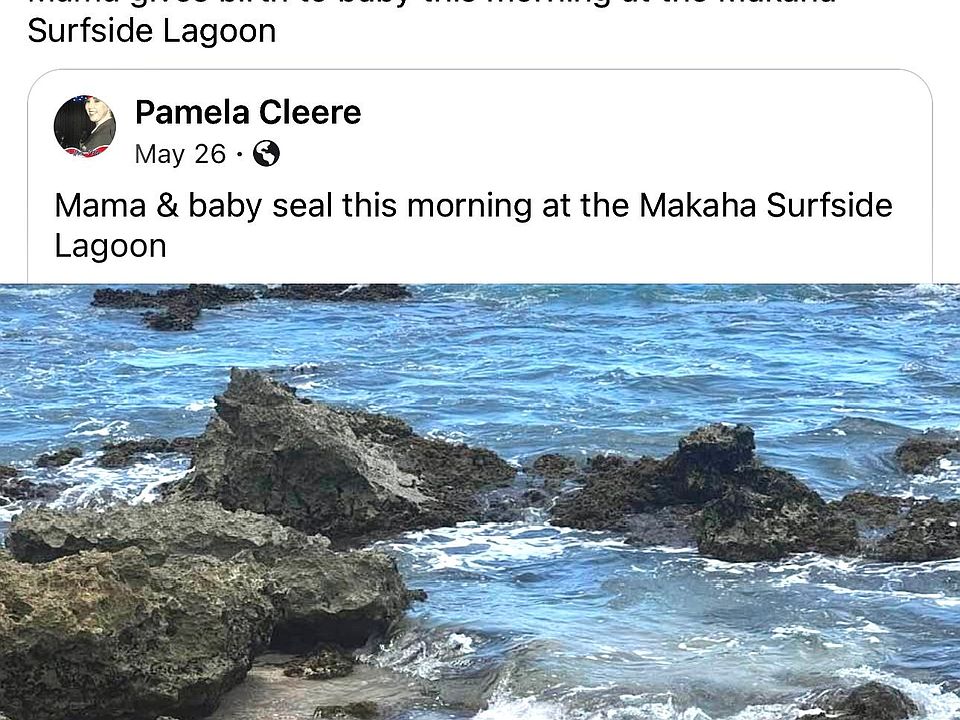Open the shared seal photo
Viewport: 960px width, 720px height.
tap(480, 500)
